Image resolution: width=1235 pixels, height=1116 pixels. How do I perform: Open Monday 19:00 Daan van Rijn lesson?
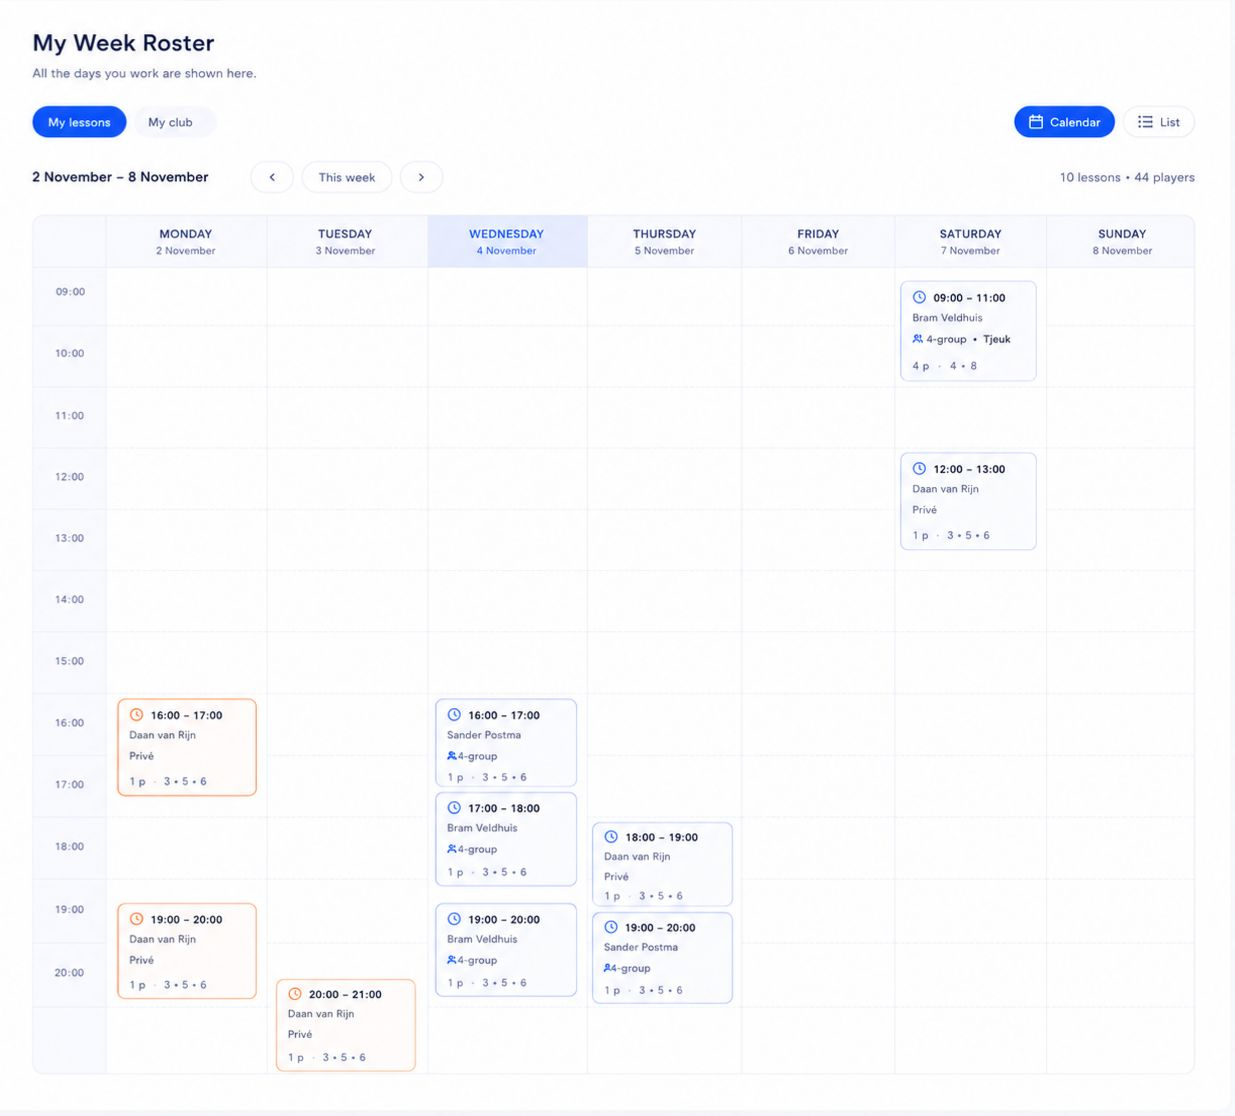(x=187, y=951)
